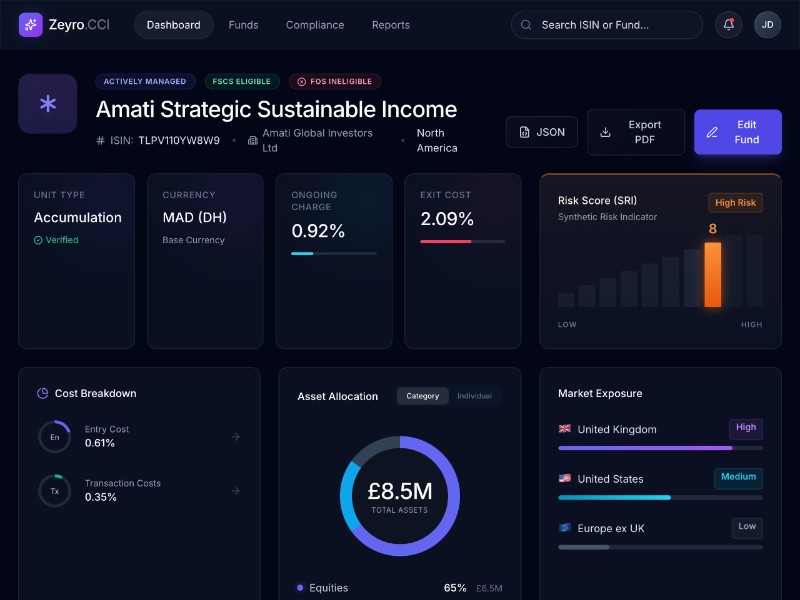Open the notifications bell
Screen dimensions: 800x600
[x=728, y=25]
